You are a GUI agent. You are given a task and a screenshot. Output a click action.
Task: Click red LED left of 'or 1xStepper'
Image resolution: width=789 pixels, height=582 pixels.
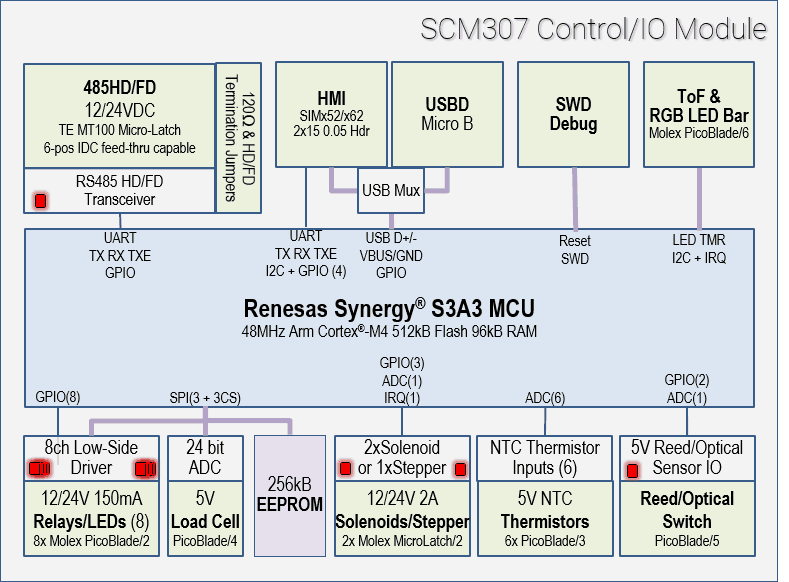click(x=345, y=469)
